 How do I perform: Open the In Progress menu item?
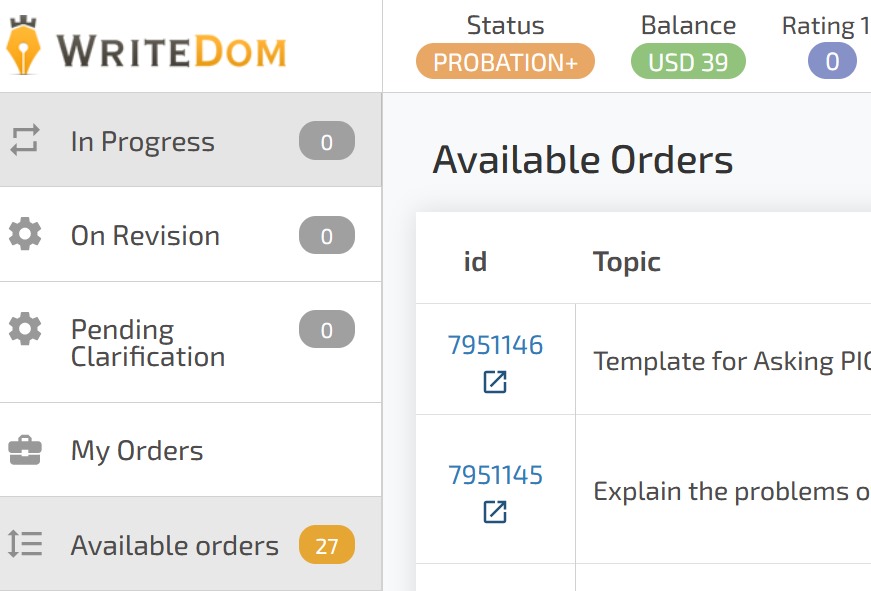[x=143, y=142]
